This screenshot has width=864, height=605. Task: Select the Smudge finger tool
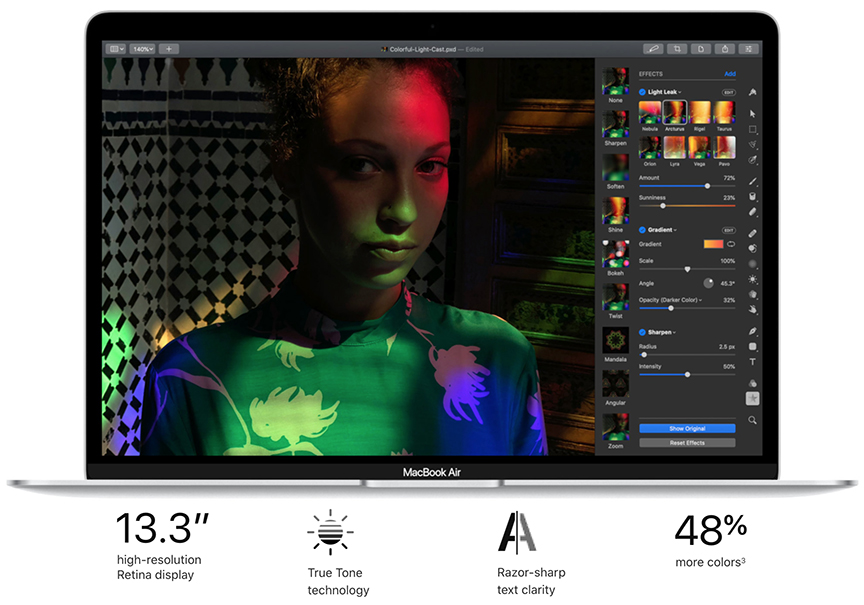tap(752, 310)
